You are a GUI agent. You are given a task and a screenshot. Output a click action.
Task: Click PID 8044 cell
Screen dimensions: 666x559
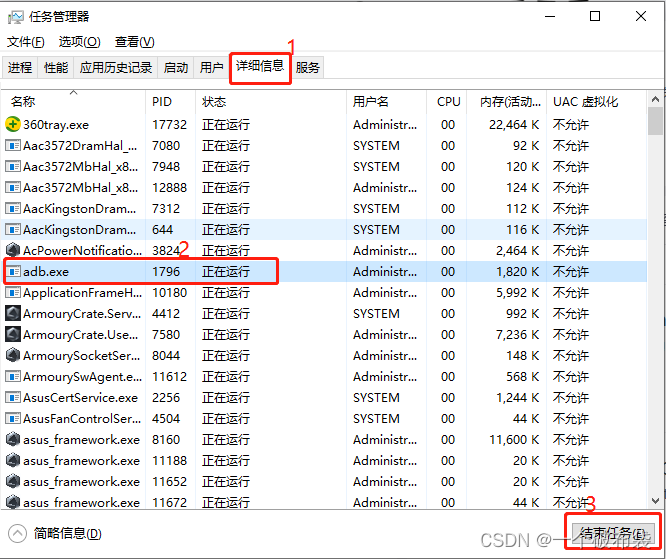point(166,355)
